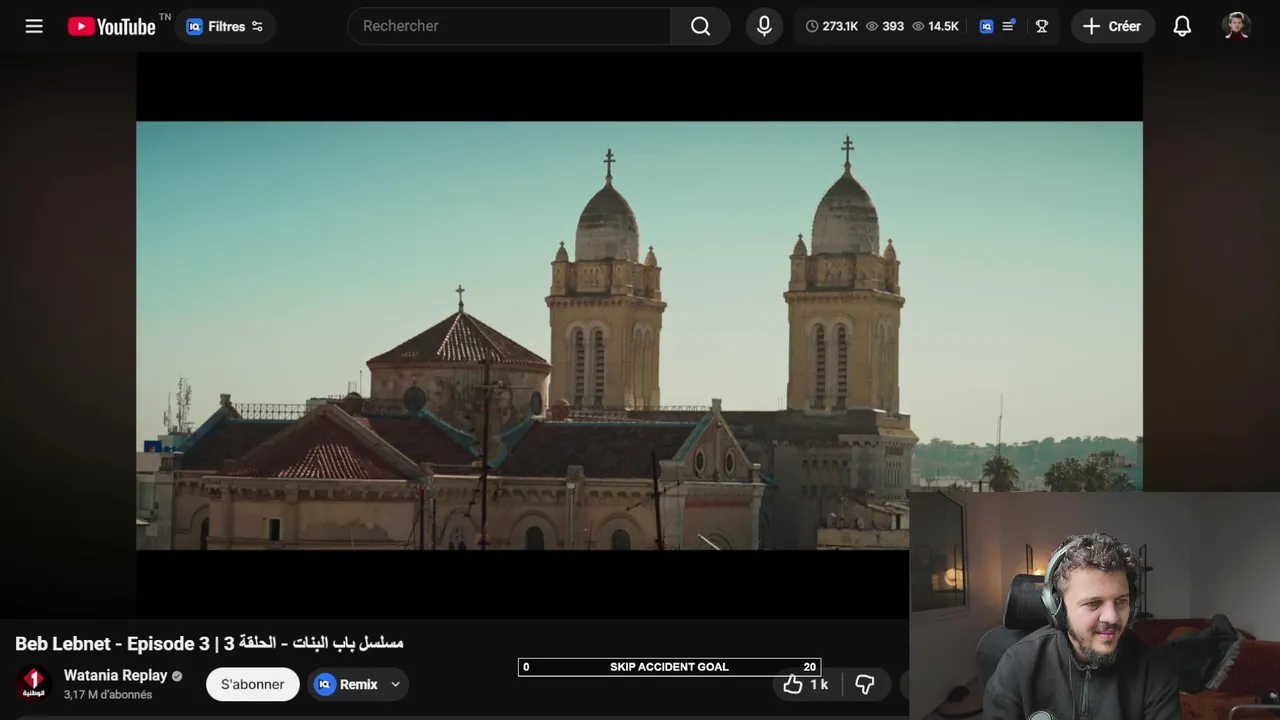Click the clock stat showing 273.1K

tap(832, 26)
